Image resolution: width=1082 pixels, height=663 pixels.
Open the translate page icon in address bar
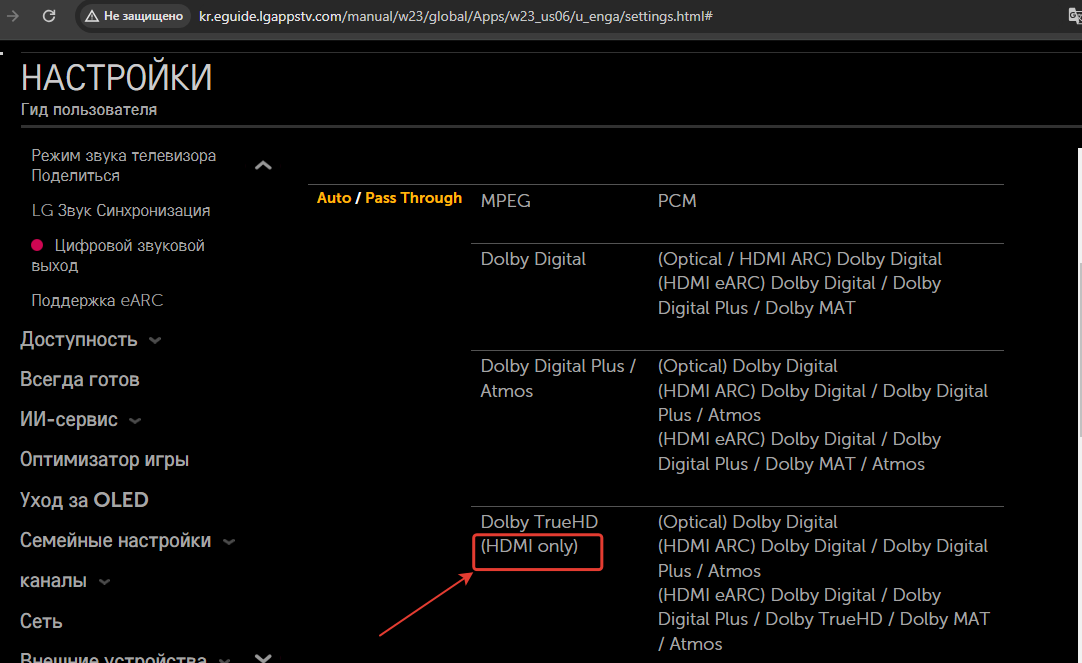tap(1074, 17)
